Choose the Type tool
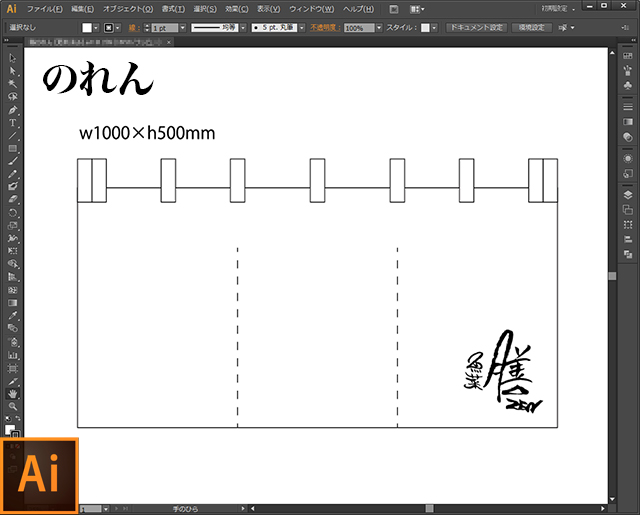 [x=13, y=122]
